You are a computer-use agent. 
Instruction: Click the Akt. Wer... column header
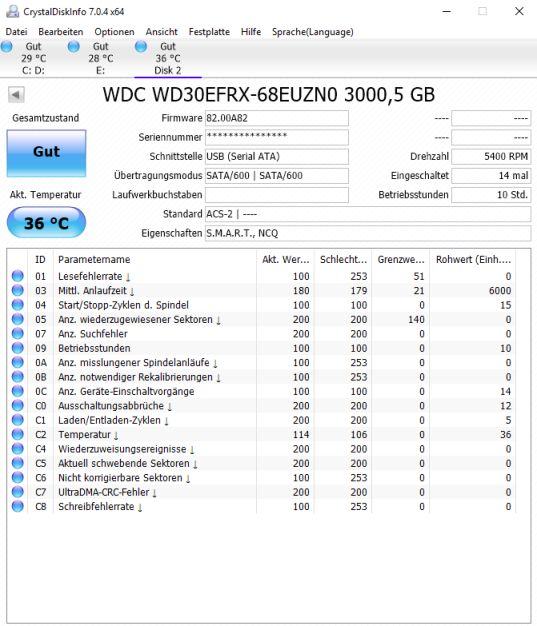[x=285, y=260]
